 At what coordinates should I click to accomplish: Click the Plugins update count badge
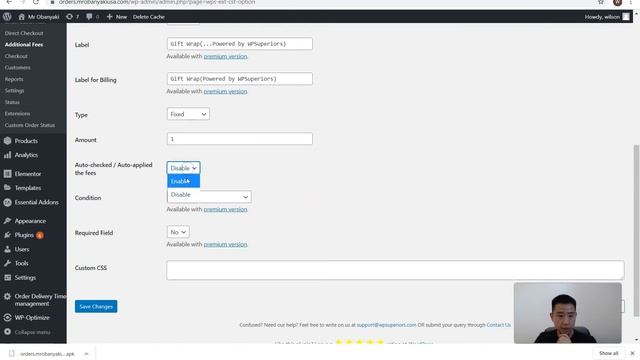40,235
